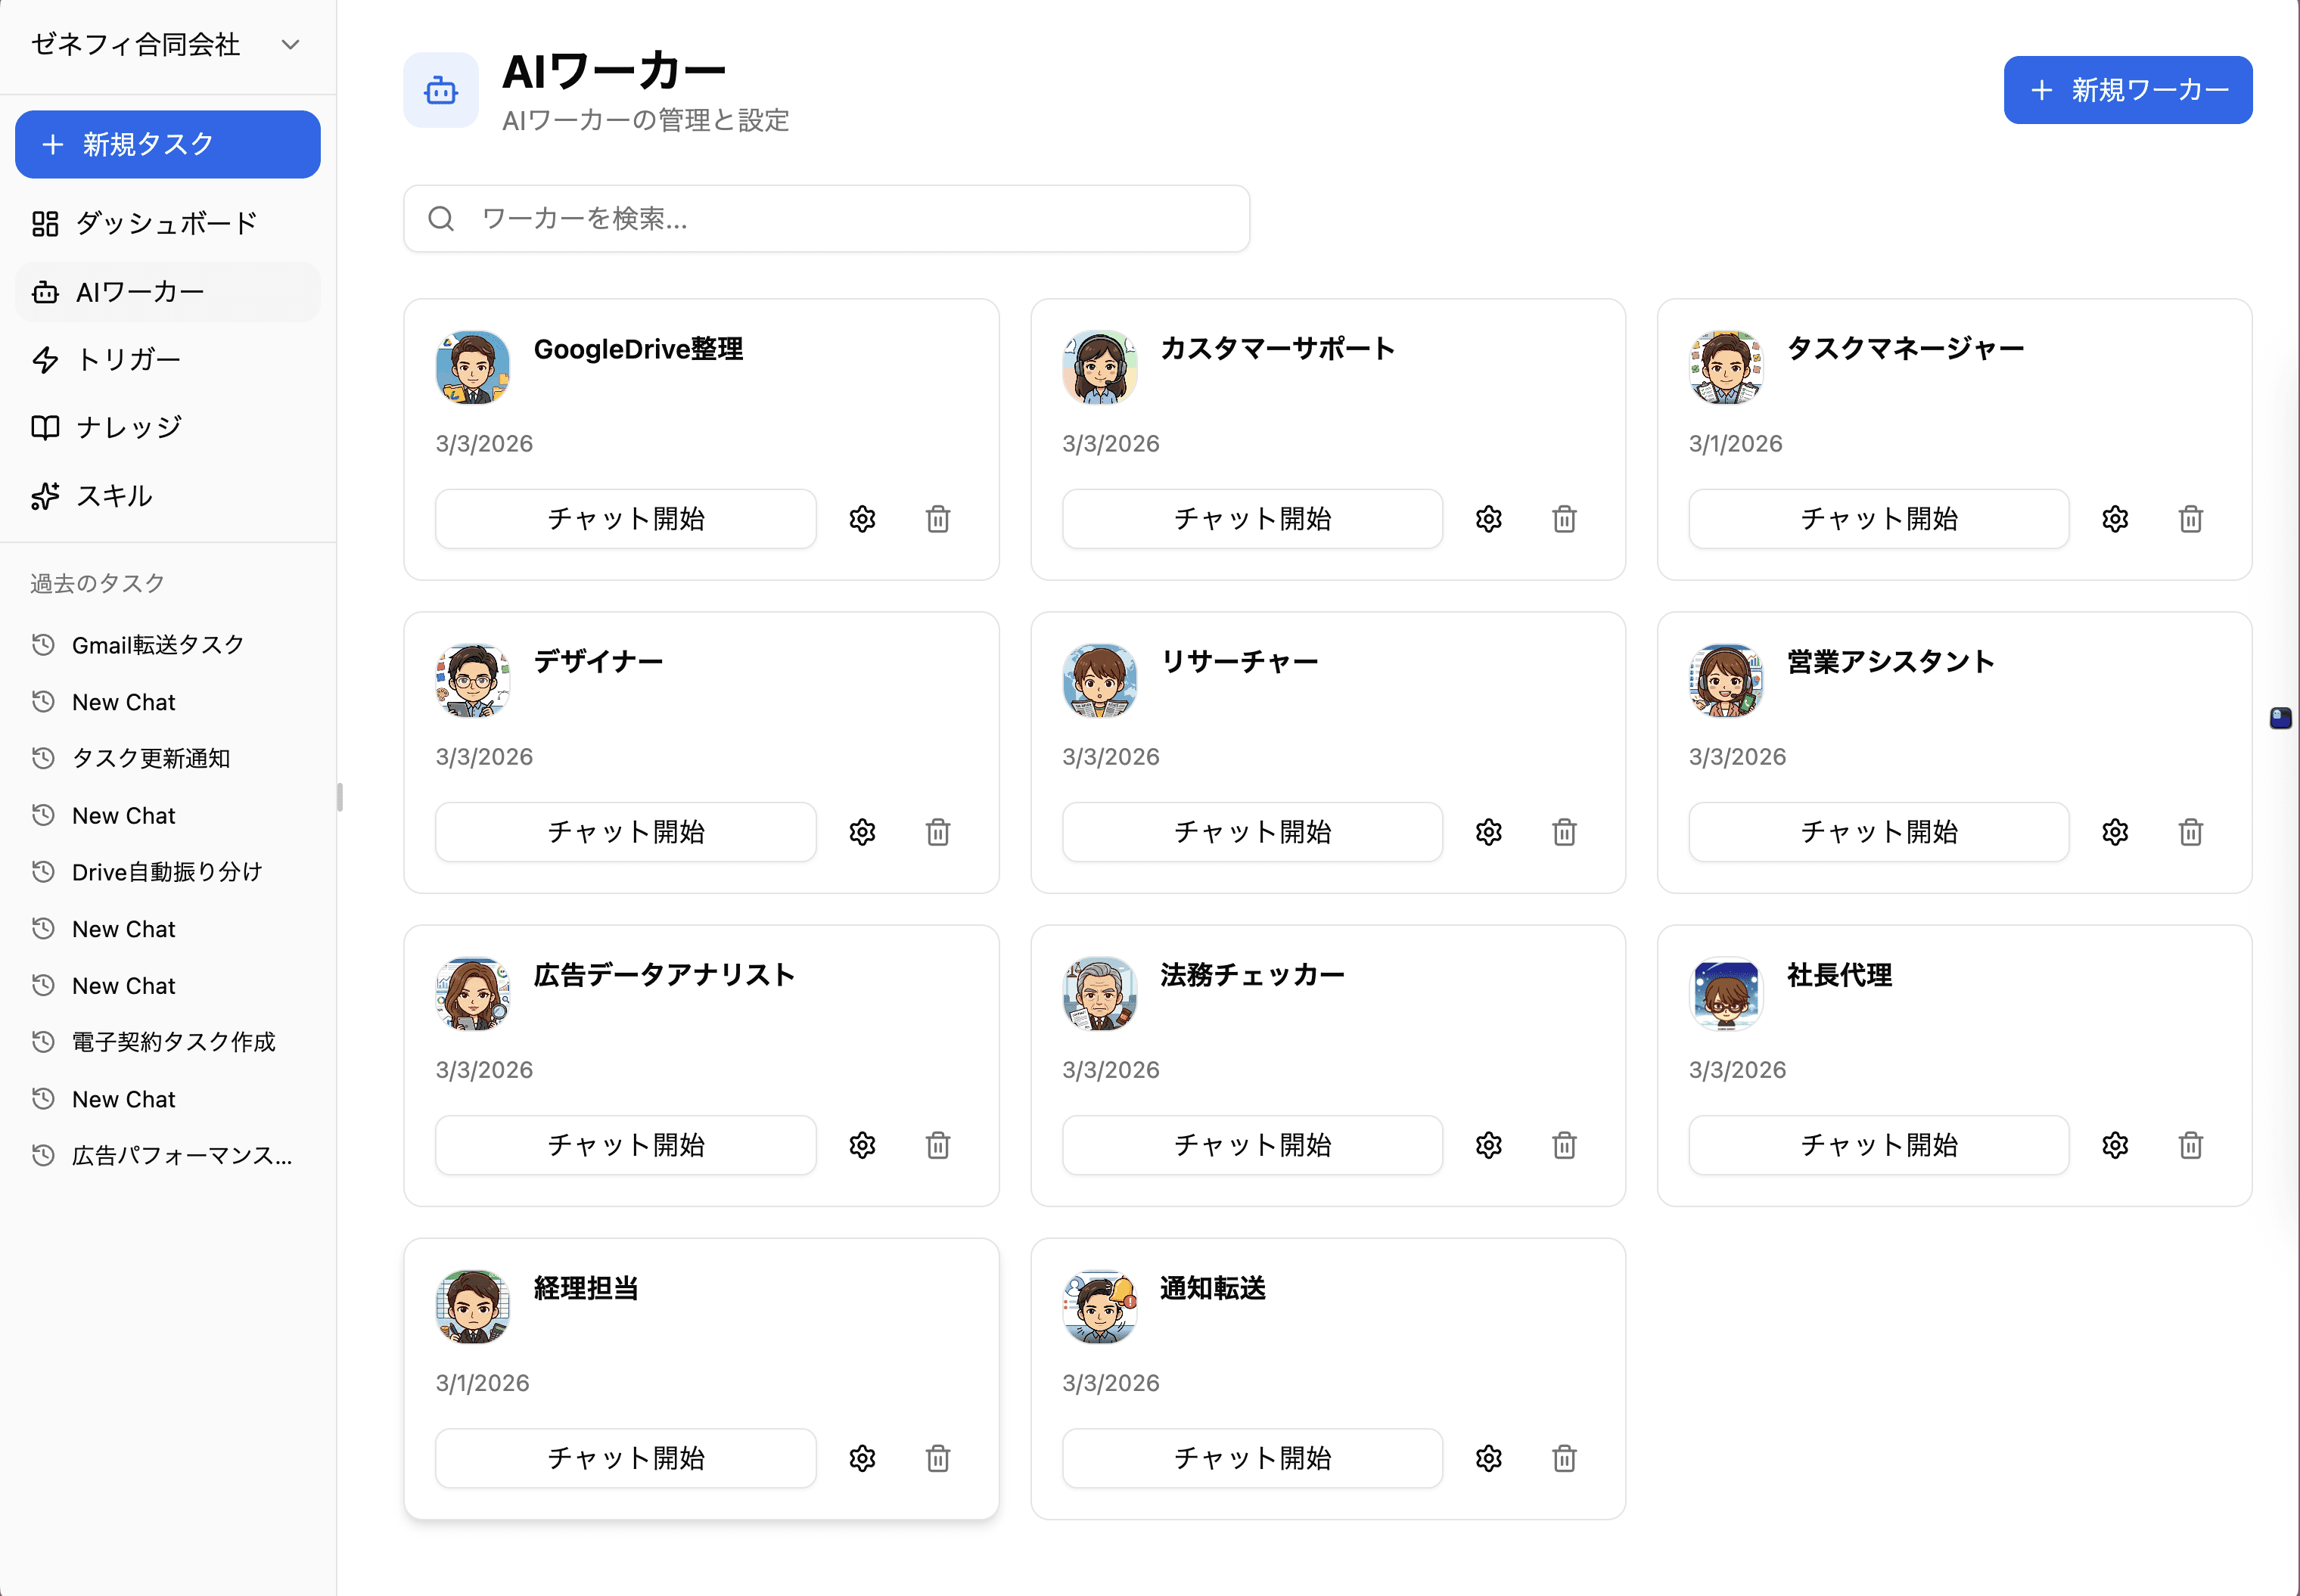This screenshot has width=2300, height=1596.
Task: Click the ワーカーを検索 search field
Action: click(825, 218)
